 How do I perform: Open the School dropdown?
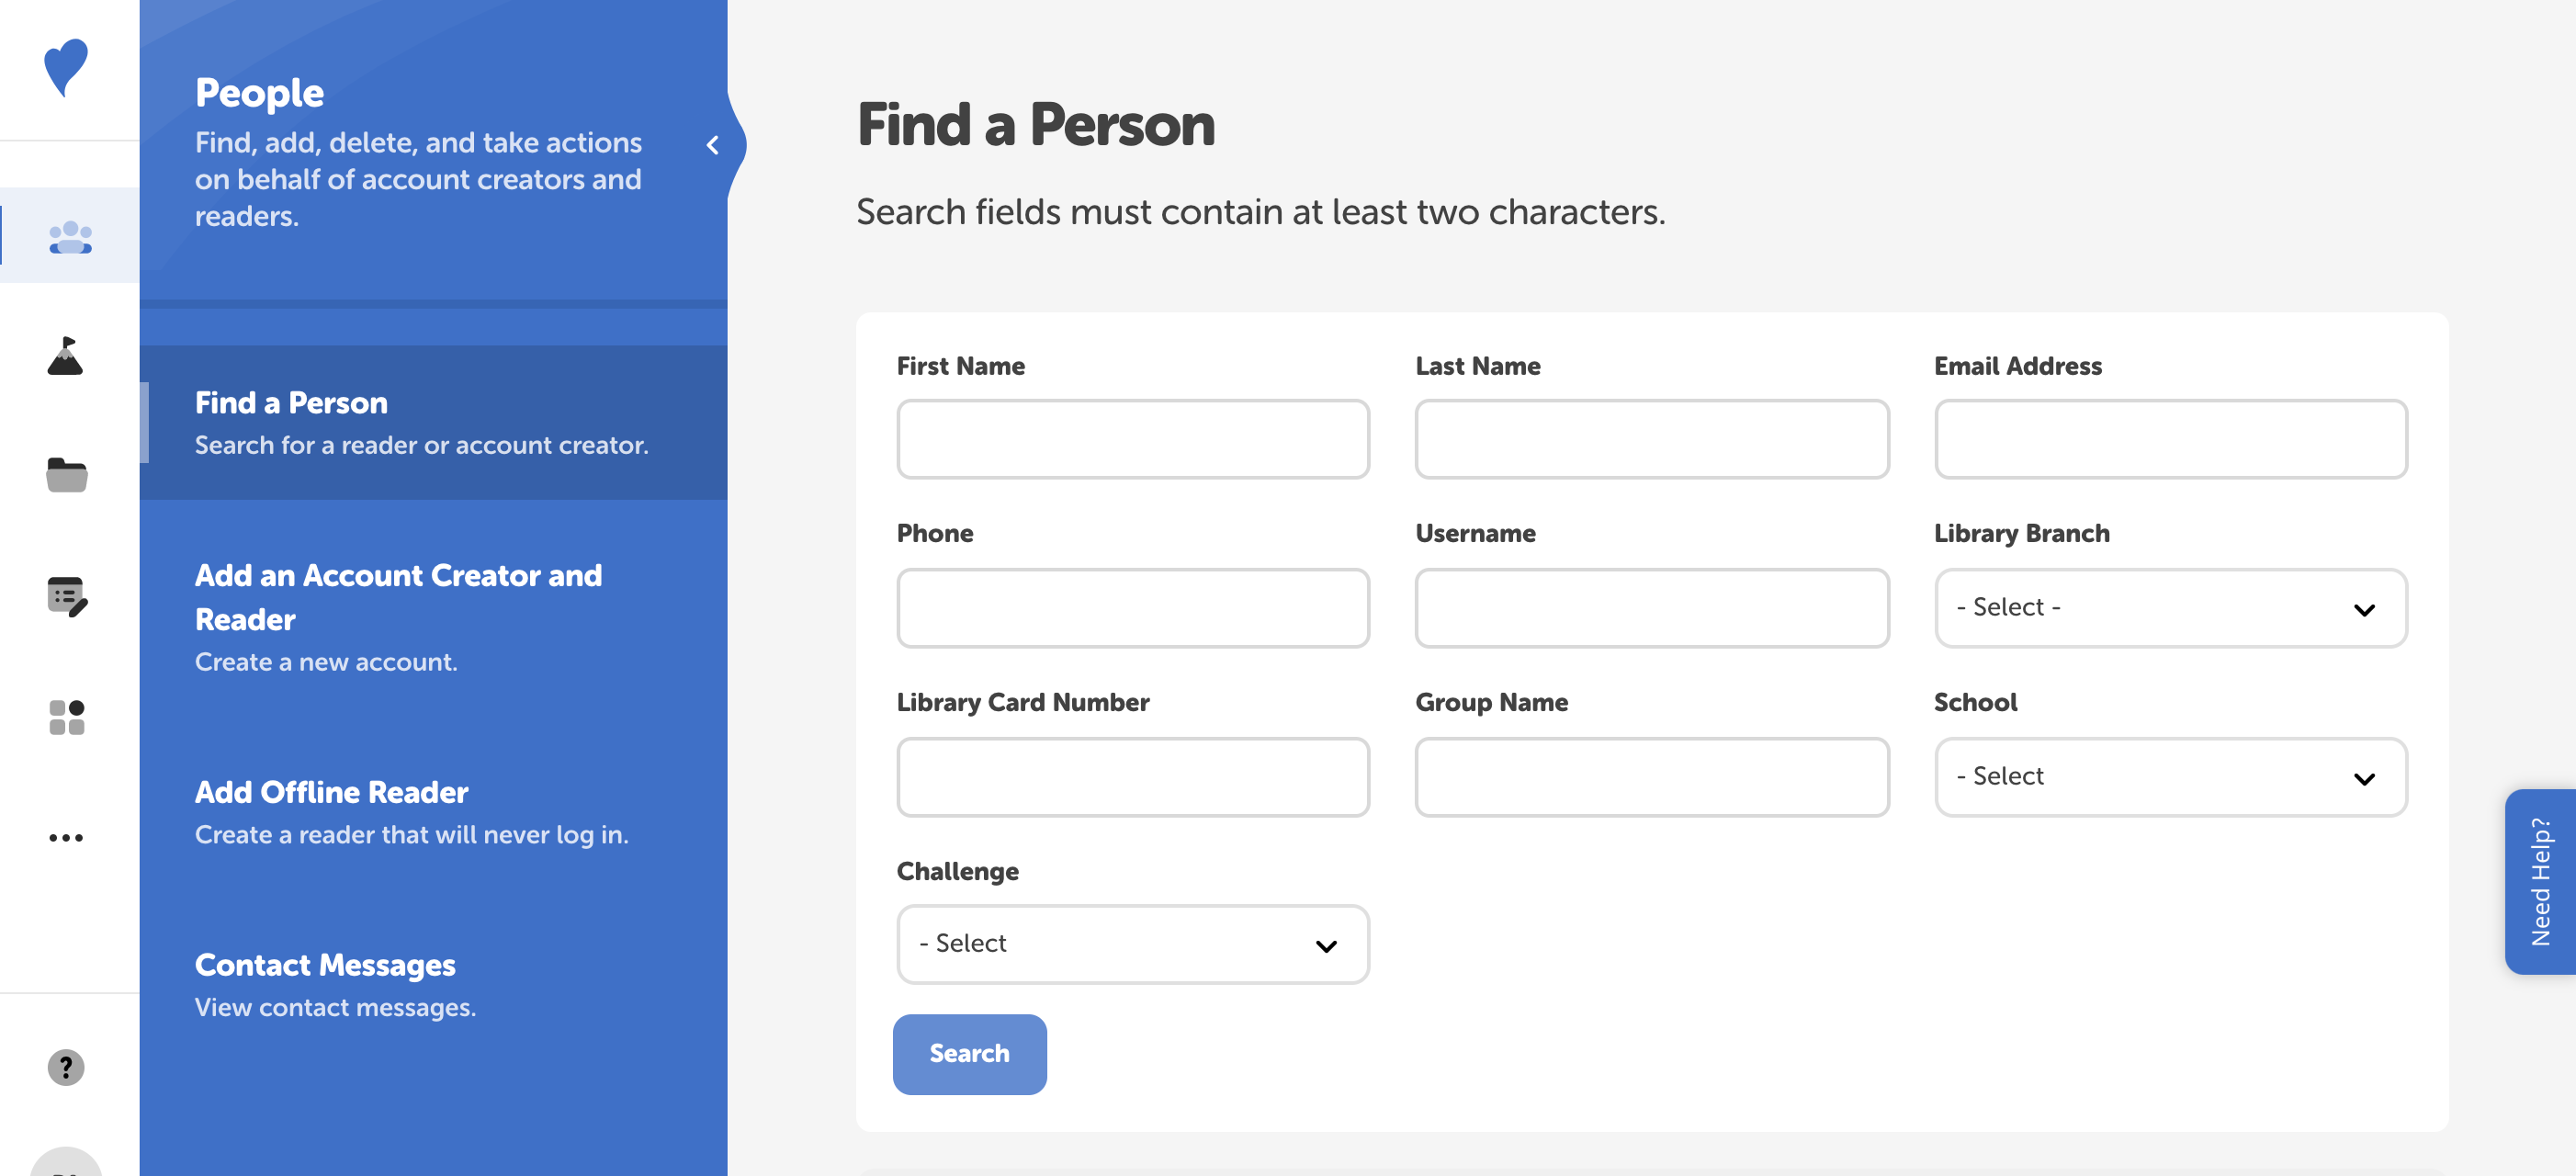(2170, 776)
